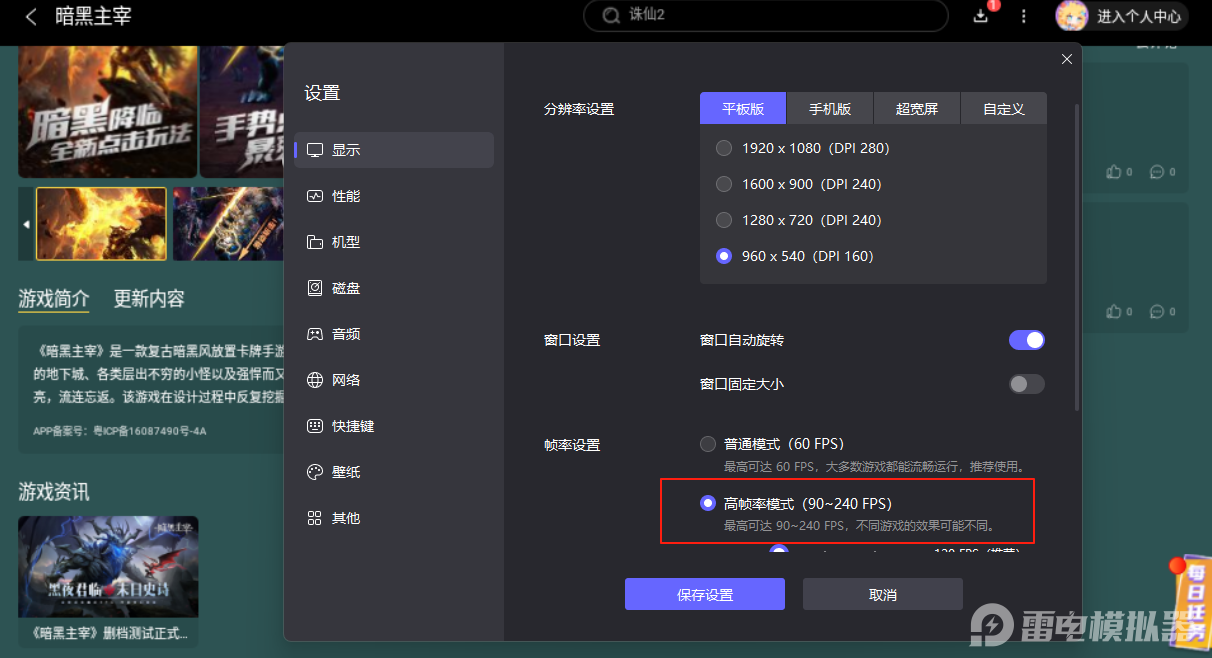Click the 音频 audio icon
The height and width of the screenshot is (658, 1212).
(x=315, y=334)
